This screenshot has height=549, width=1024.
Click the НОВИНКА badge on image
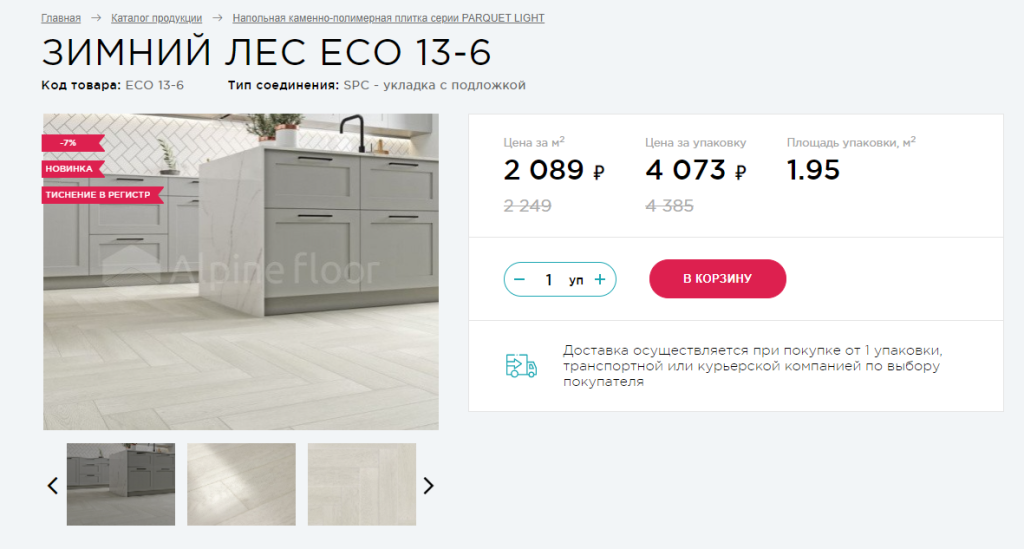72,168
